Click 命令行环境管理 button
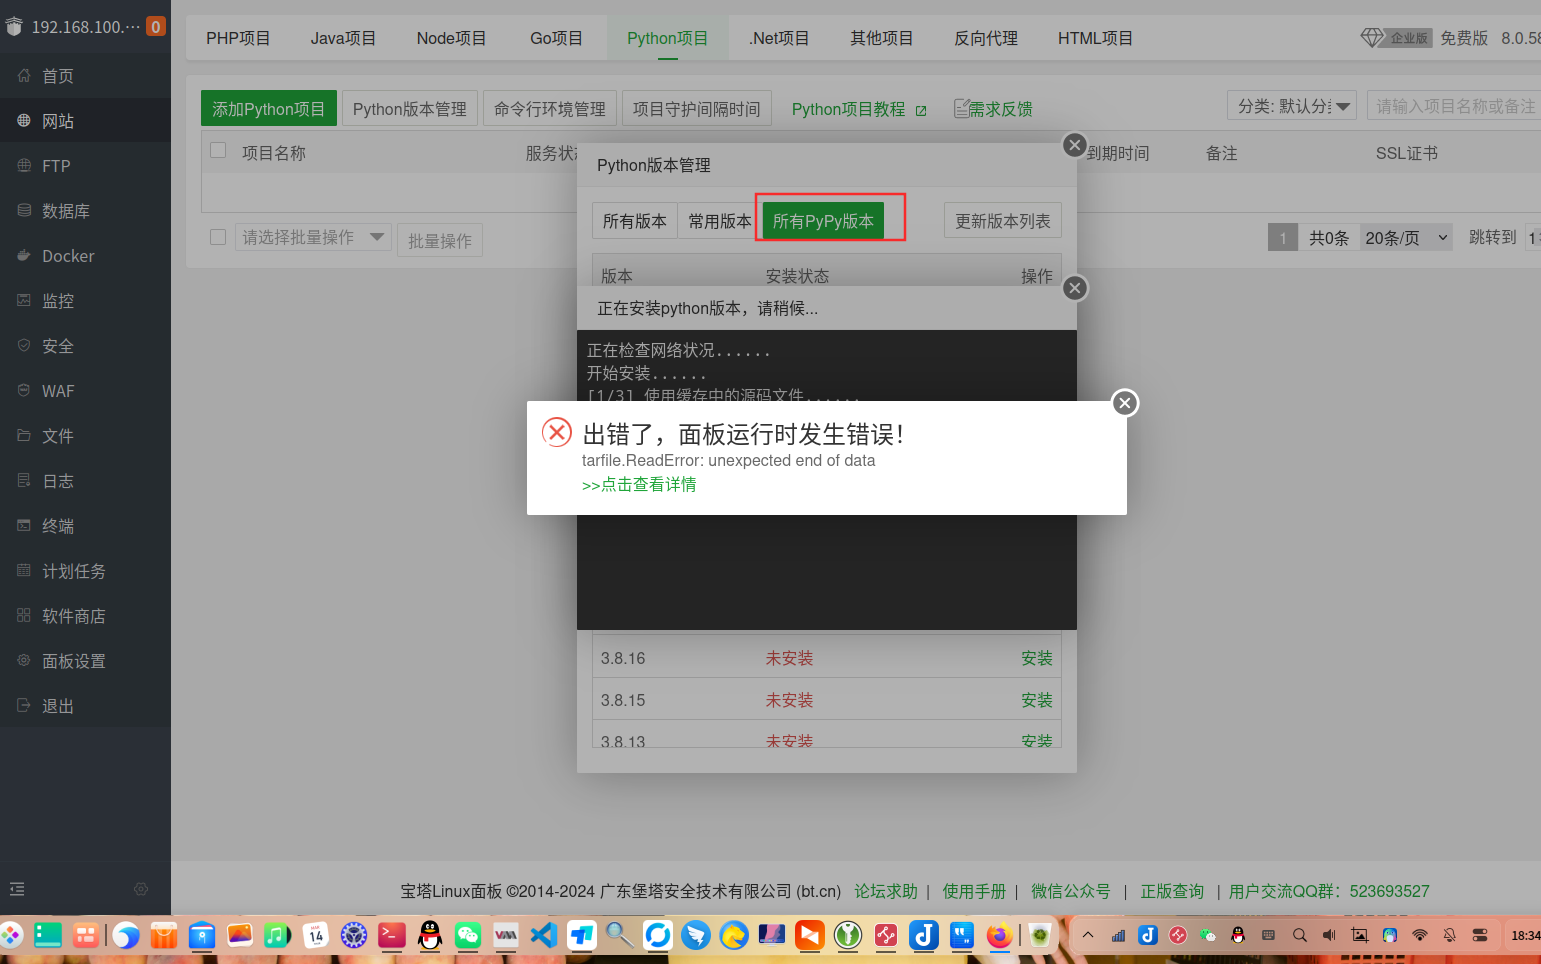Viewport: 1541px width, 964px height. coord(550,109)
